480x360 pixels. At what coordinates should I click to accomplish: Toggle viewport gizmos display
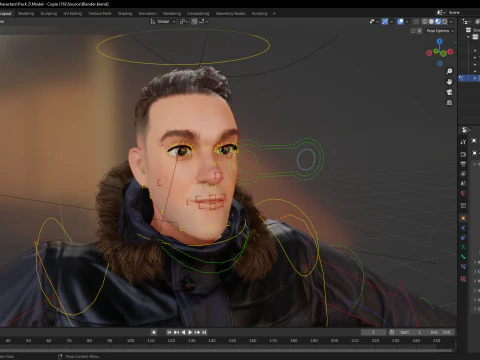click(x=385, y=22)
